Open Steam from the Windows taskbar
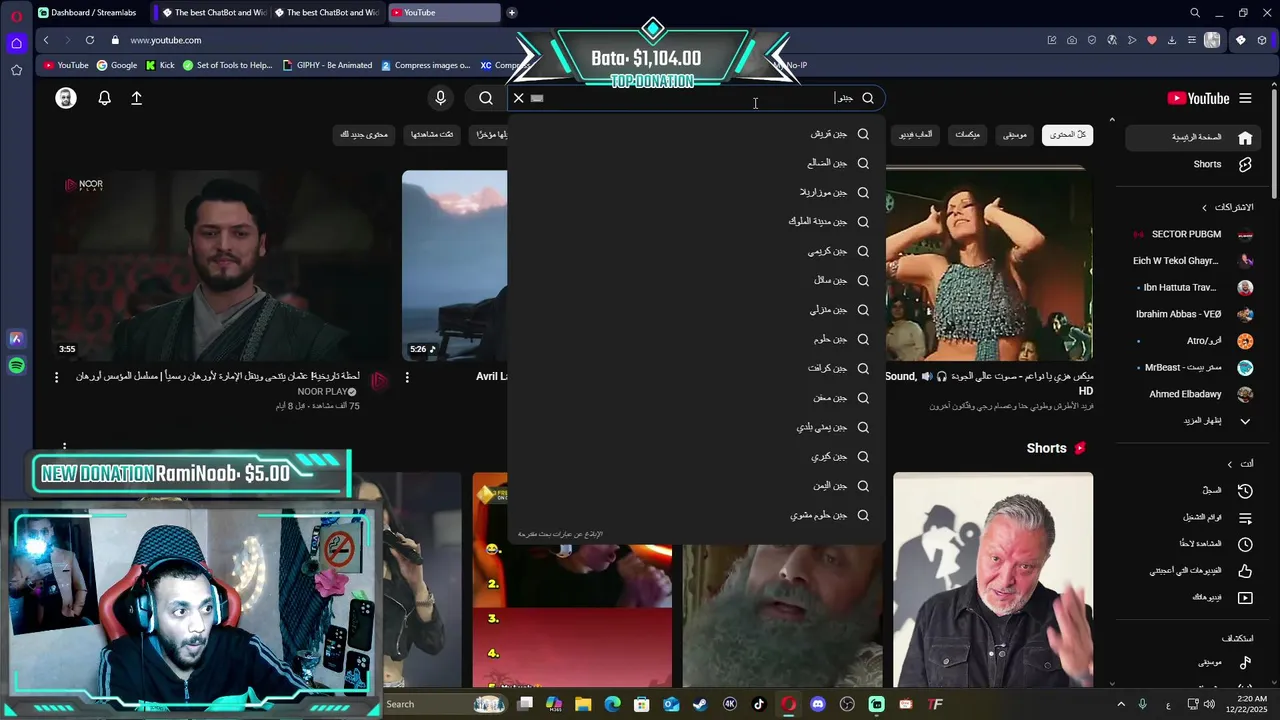The image size is (1280, 720). tap(700, 704)
